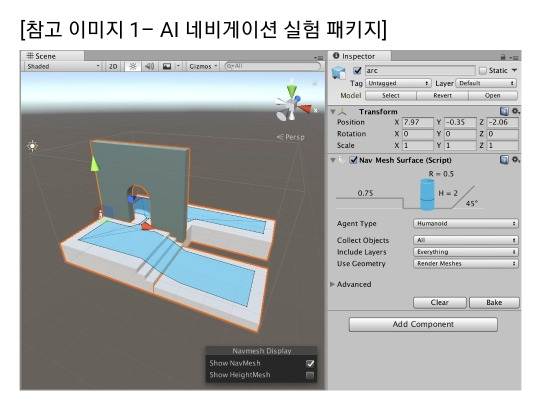Screen dimensions: 540x397
Task: Toggle Show HeightMesh checkbox
Action: coord(310,375)
